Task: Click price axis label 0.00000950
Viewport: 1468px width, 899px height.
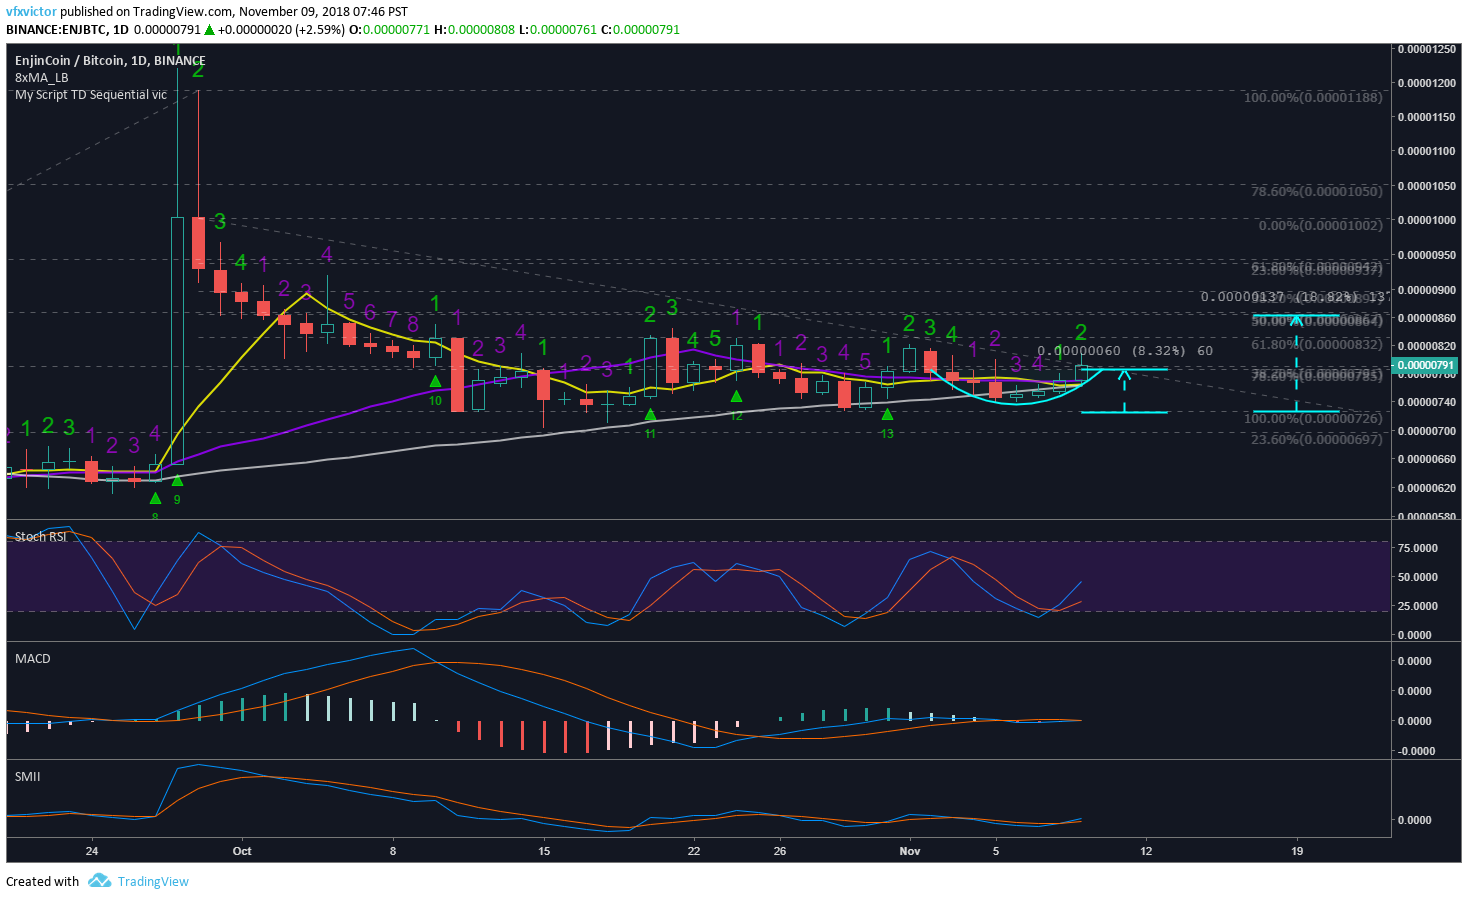Action: pos(1426,255)
